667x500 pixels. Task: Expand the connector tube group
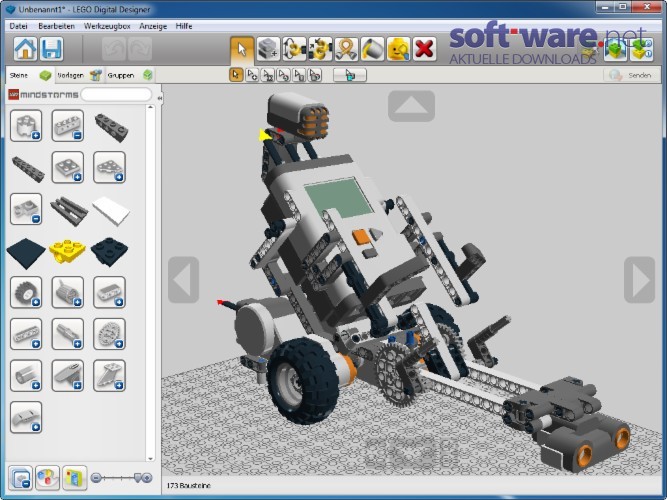[x=26, y=376]
